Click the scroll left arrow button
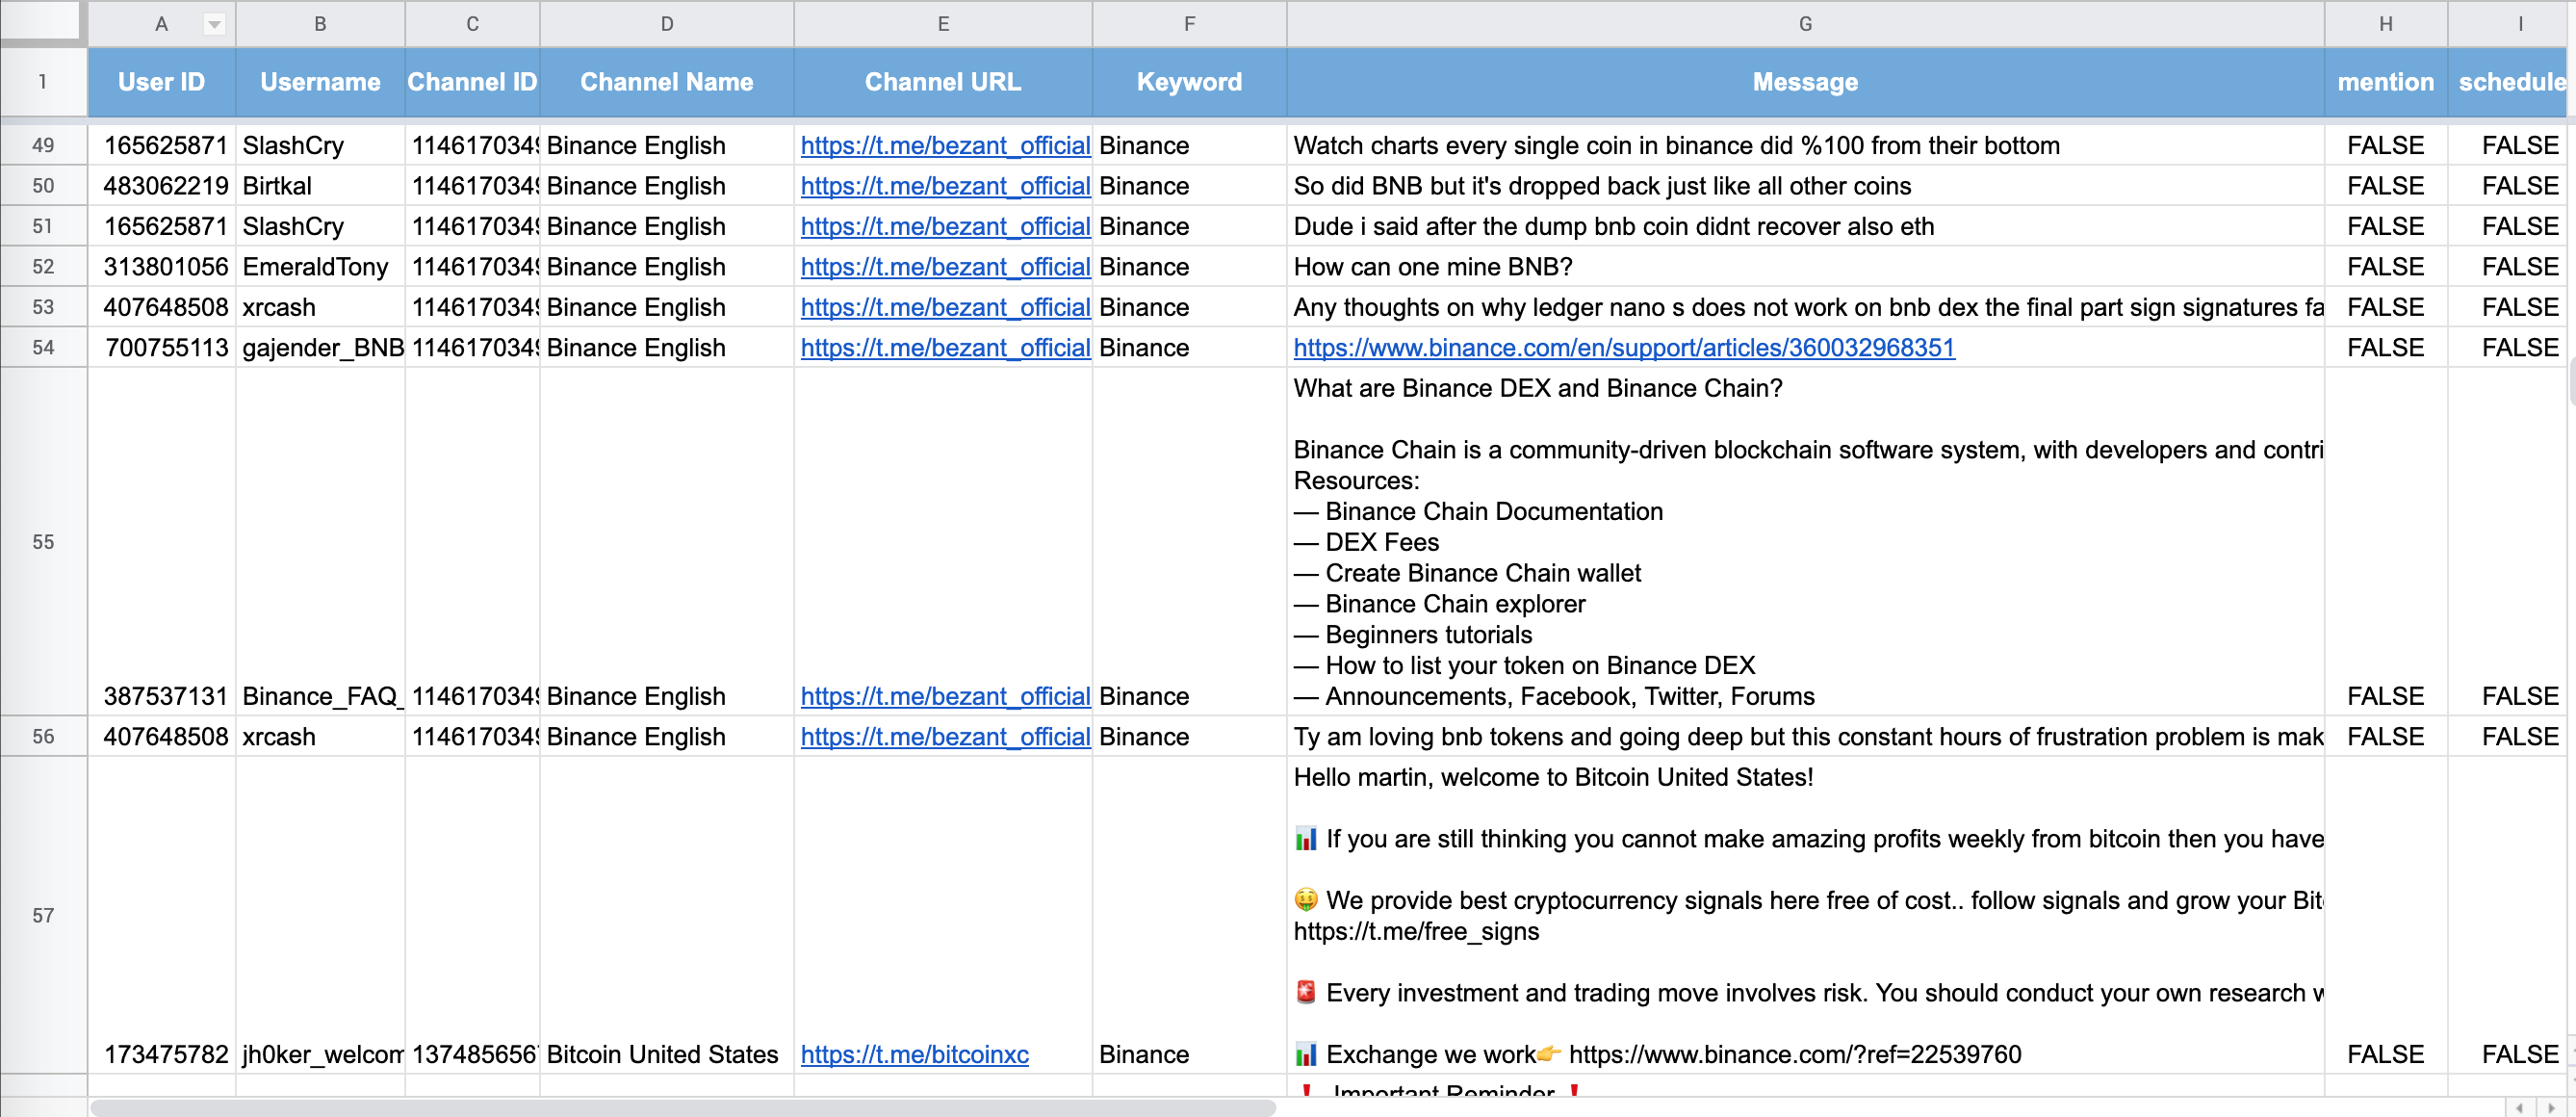The image size is (2576, 1117). 2519,1107
